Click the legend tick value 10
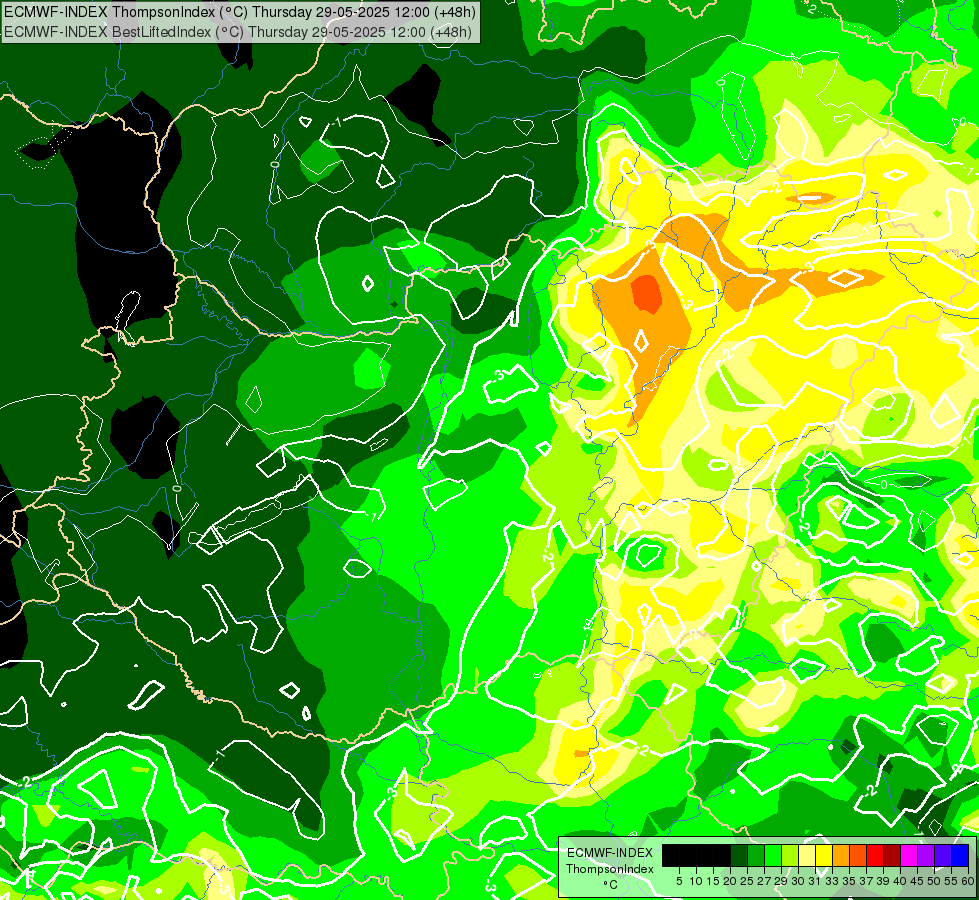 (x=696, y=881)
